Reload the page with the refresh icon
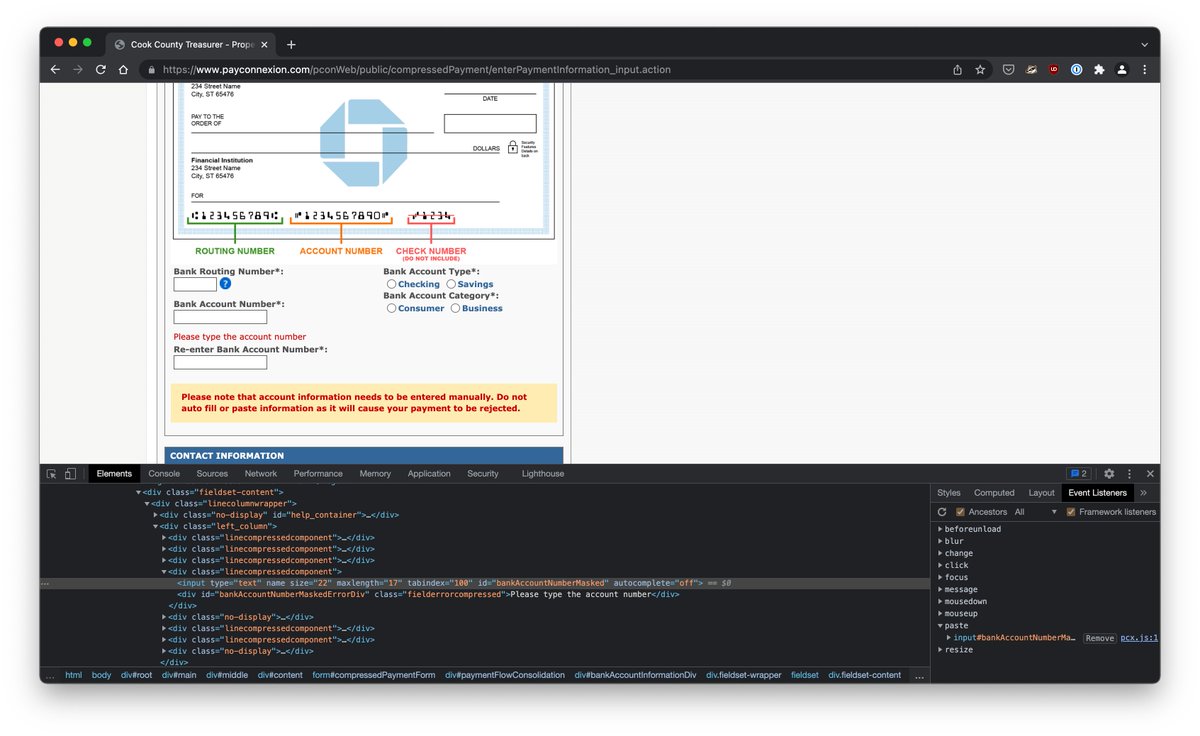 click(100, 70)
